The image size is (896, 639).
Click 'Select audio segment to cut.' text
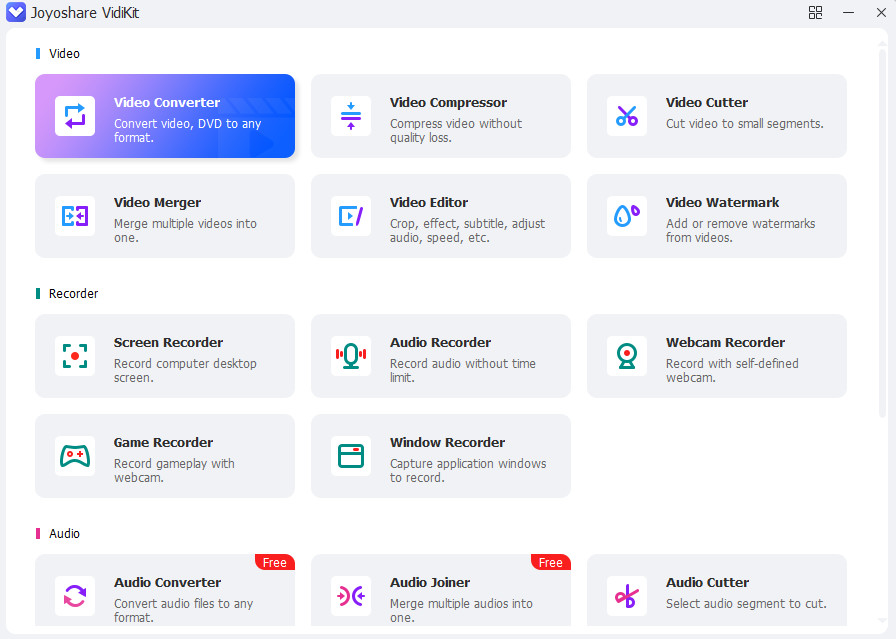click(x=746, y=604)
